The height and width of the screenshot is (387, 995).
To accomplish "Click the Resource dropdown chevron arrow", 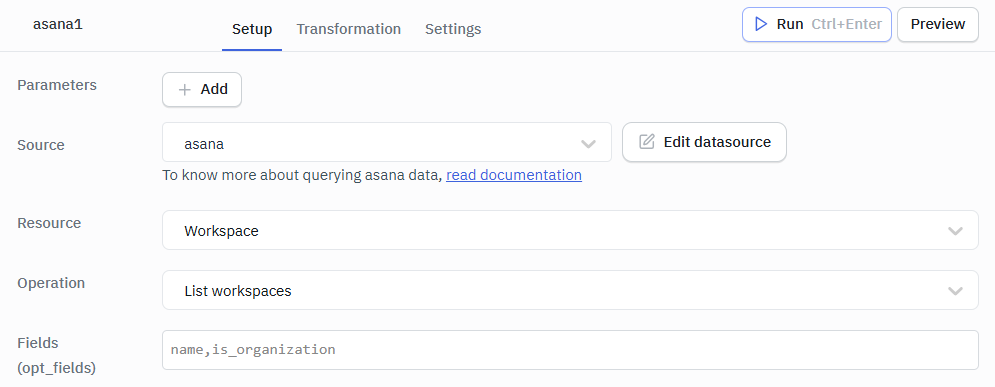I will 955,231.
